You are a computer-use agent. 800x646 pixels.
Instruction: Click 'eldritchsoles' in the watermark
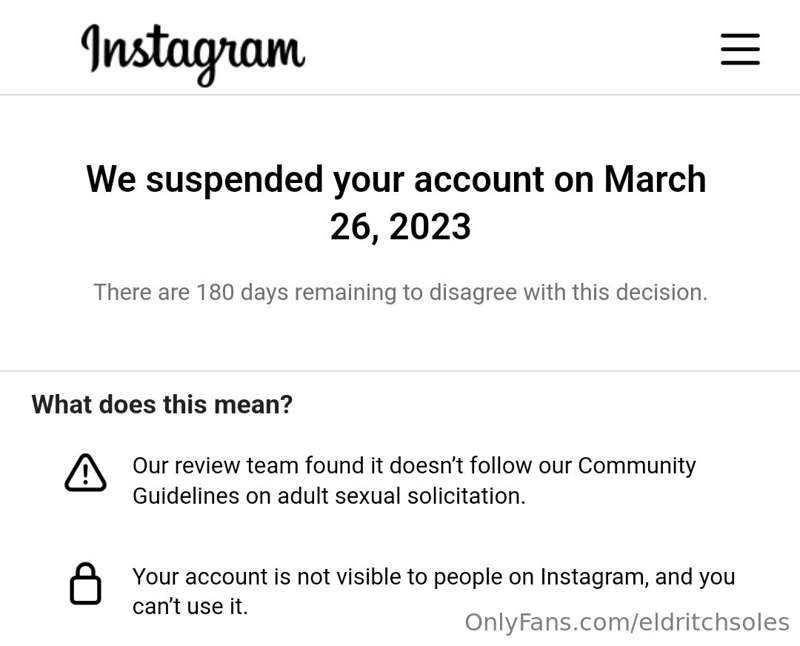coord(713,622)
